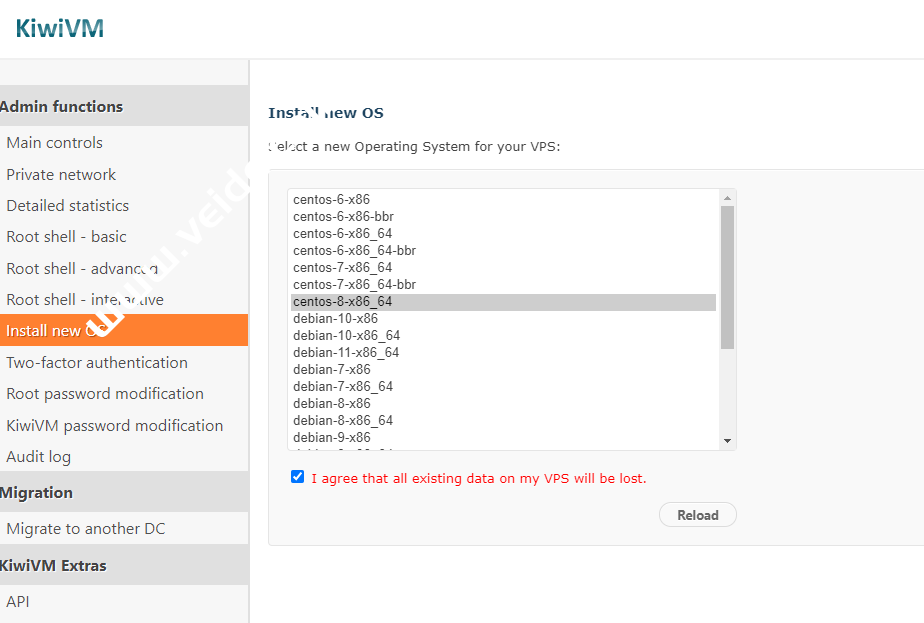The height and width of the screenshot is (623, 924).
Task: Select debian-10-x86 option
Action: pyautogui.click(x=503, y=319)
